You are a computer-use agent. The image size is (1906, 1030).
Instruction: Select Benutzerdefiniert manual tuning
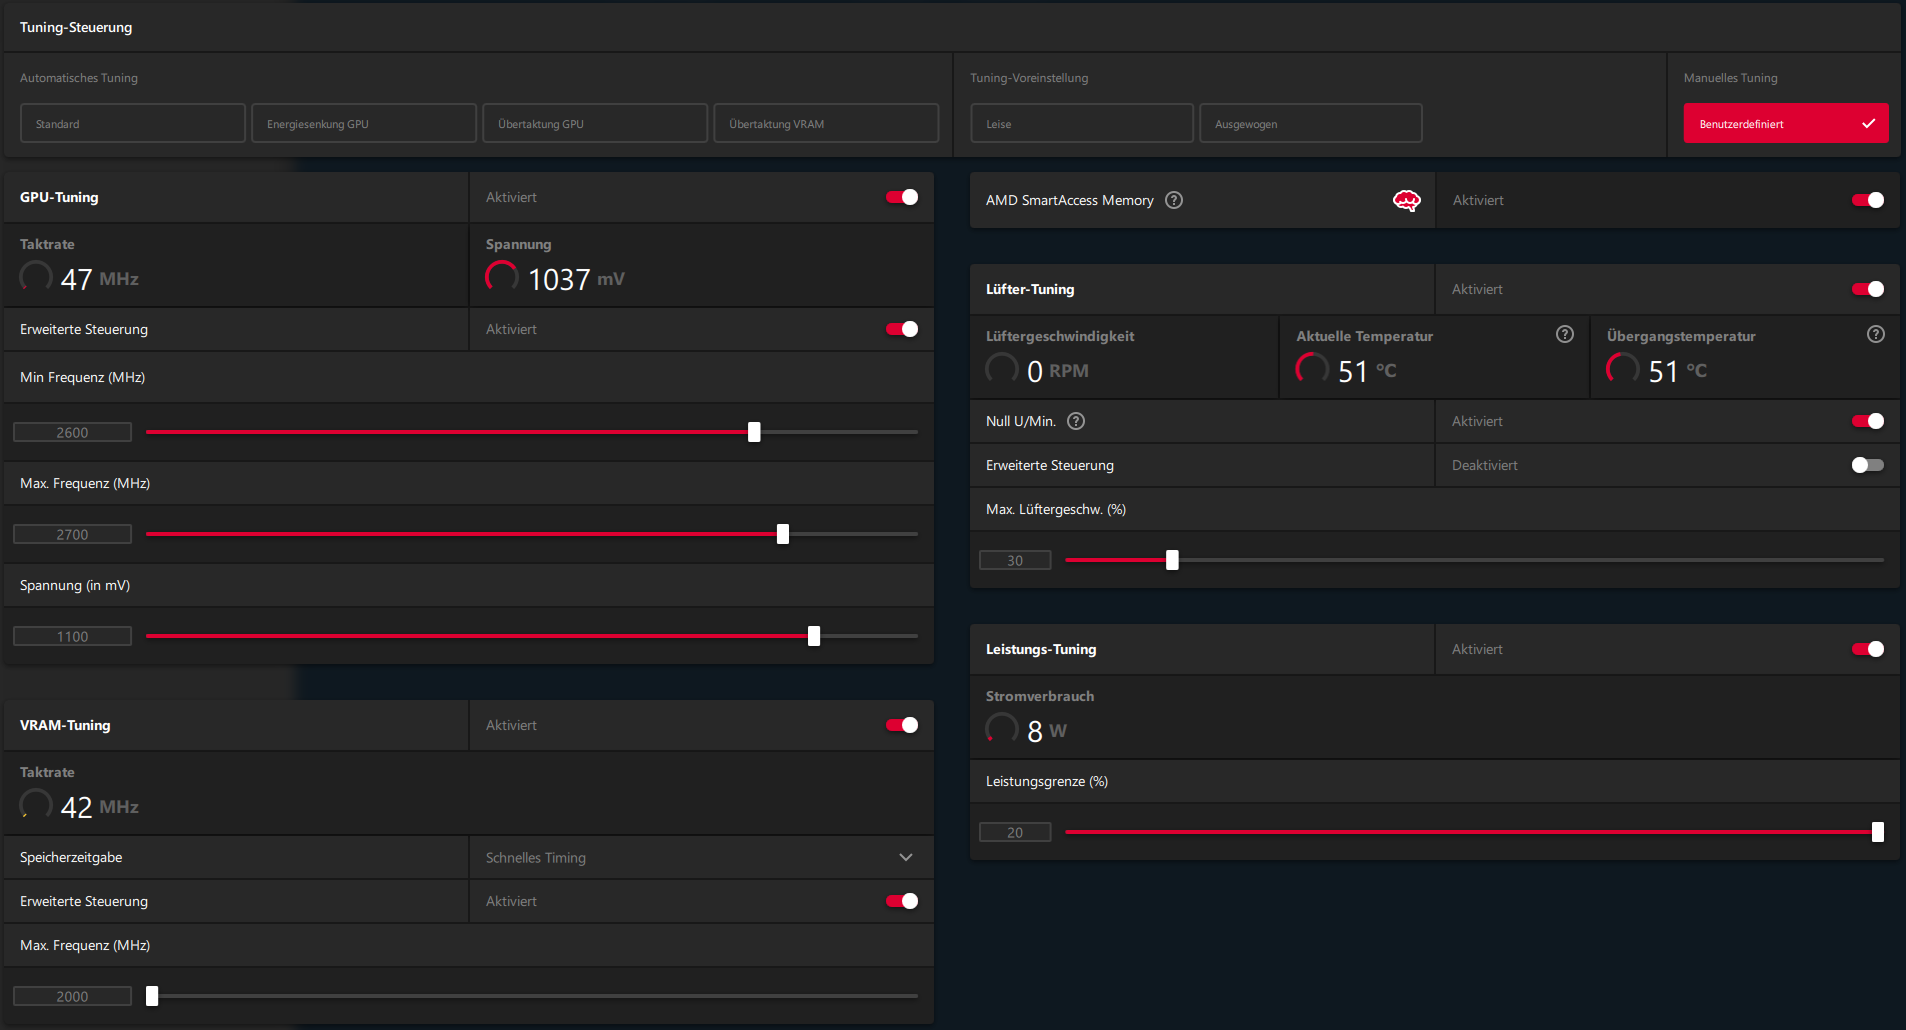[x=1786, y=123]
